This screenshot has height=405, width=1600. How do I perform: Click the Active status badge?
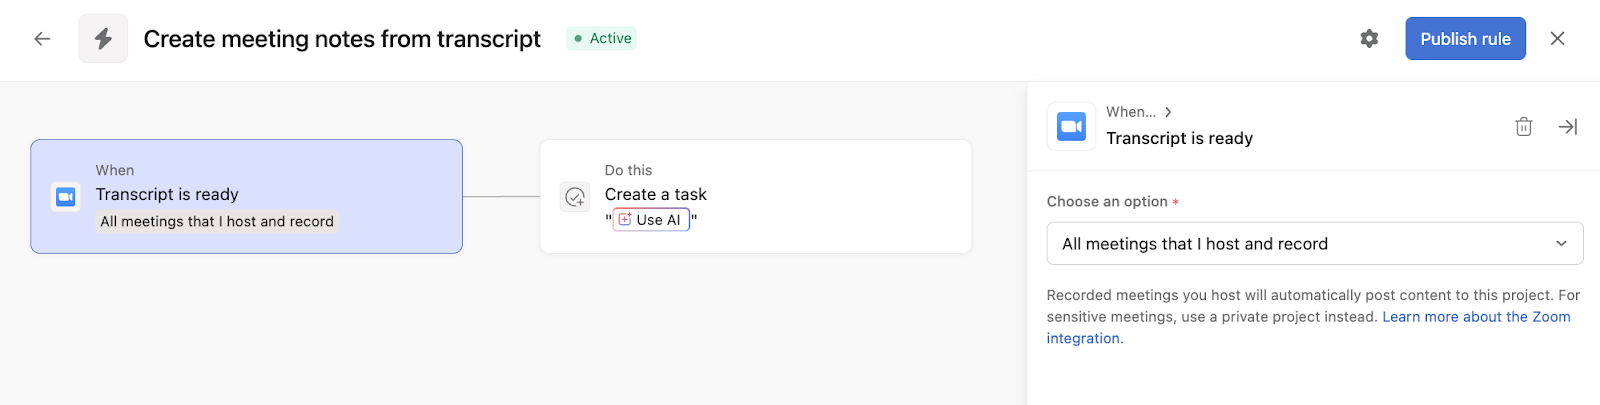[602, 39]
